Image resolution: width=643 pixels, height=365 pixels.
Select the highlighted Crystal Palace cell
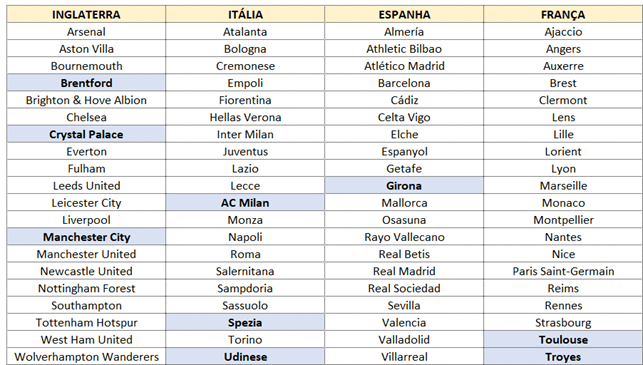[86, 134]
